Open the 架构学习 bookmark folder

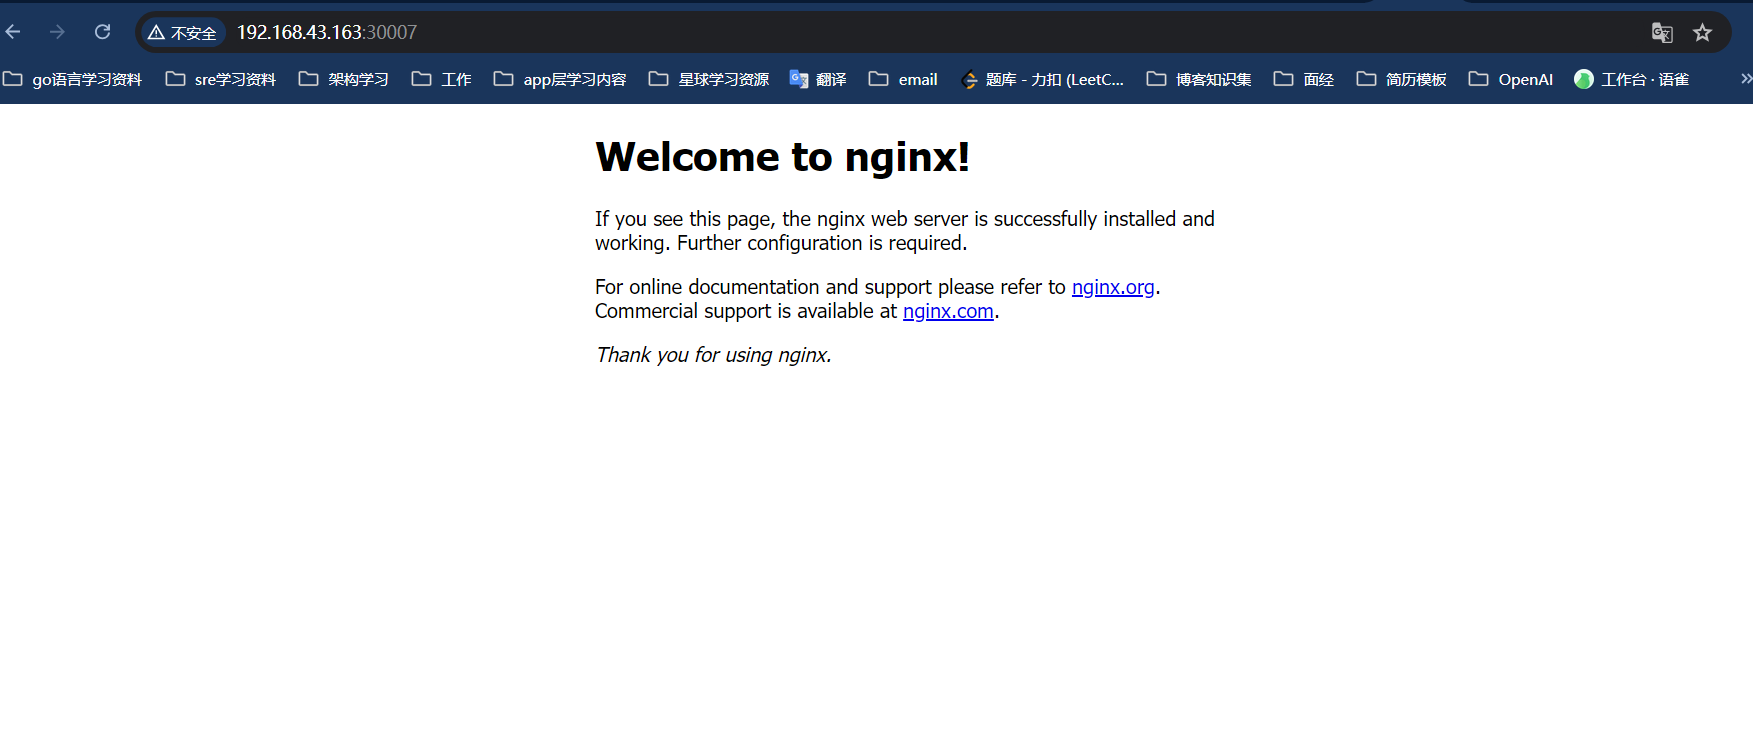(344, 79)
